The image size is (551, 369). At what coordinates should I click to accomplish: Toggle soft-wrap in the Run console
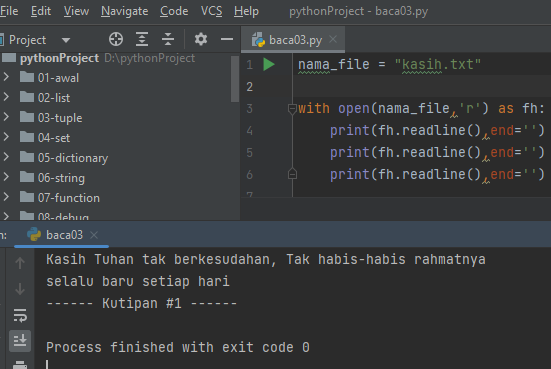click(x=20, y=315)
